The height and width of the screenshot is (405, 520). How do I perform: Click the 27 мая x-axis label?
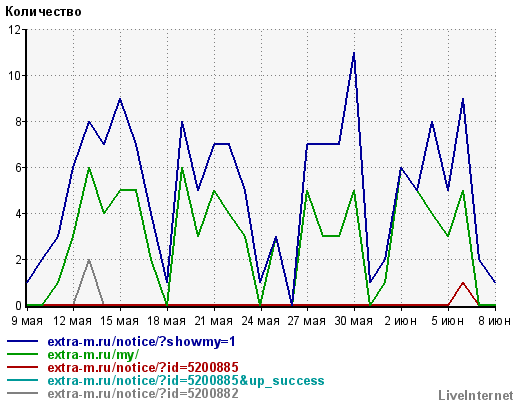307,321
